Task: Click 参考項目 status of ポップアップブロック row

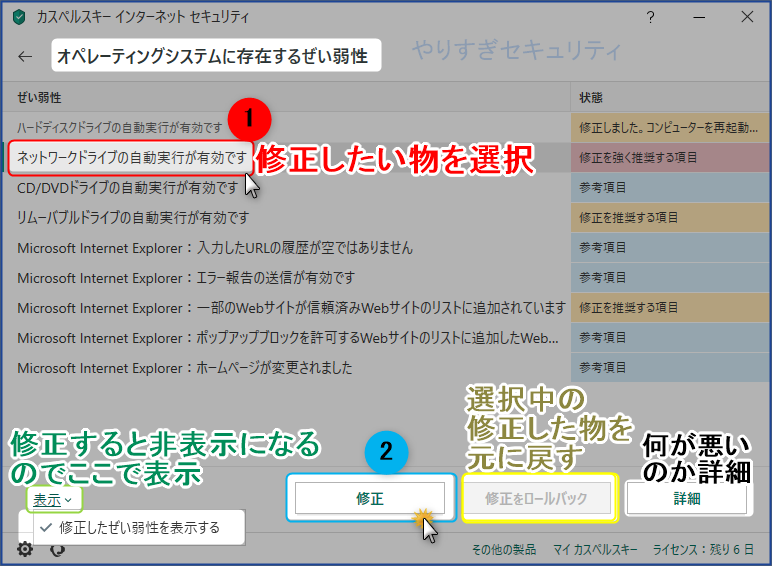Action: [670, 338]
